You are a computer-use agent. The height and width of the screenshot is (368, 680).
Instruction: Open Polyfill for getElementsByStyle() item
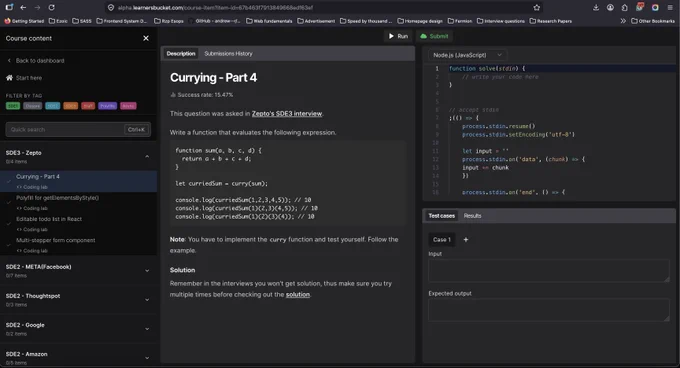click(78, 202)
